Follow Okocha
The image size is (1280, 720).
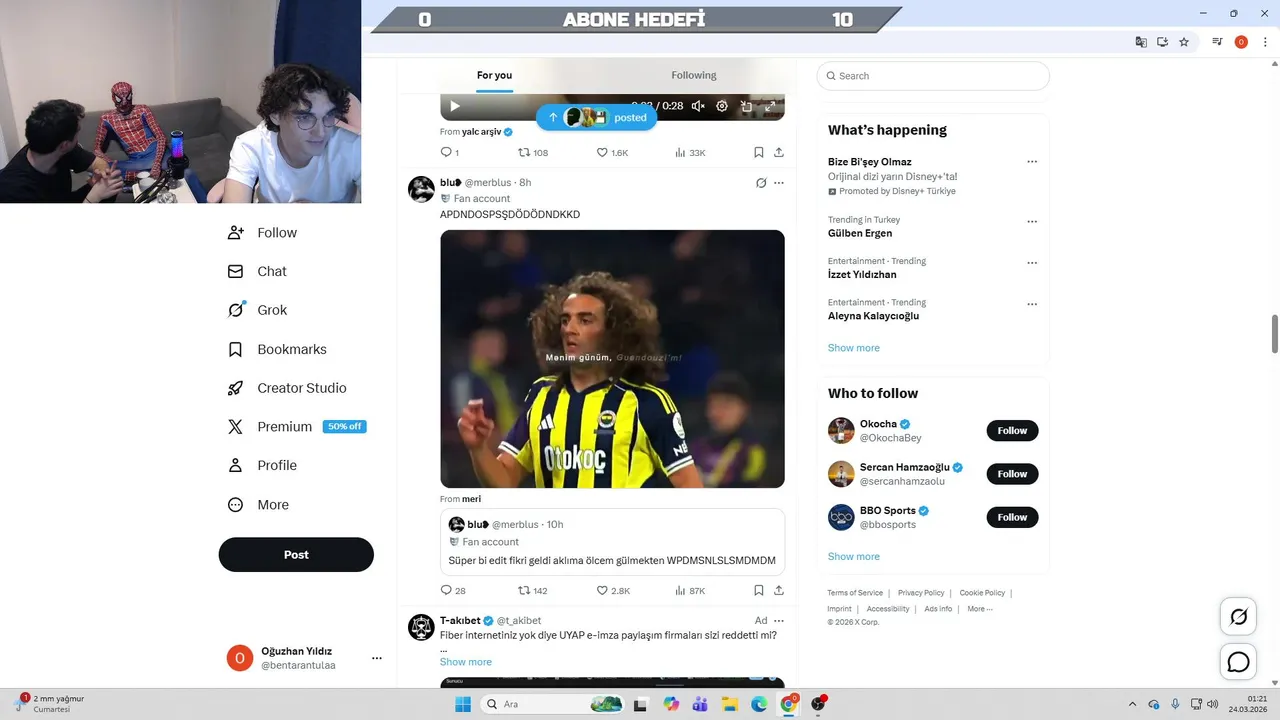pyautogui.click(x=1012, y=431)
